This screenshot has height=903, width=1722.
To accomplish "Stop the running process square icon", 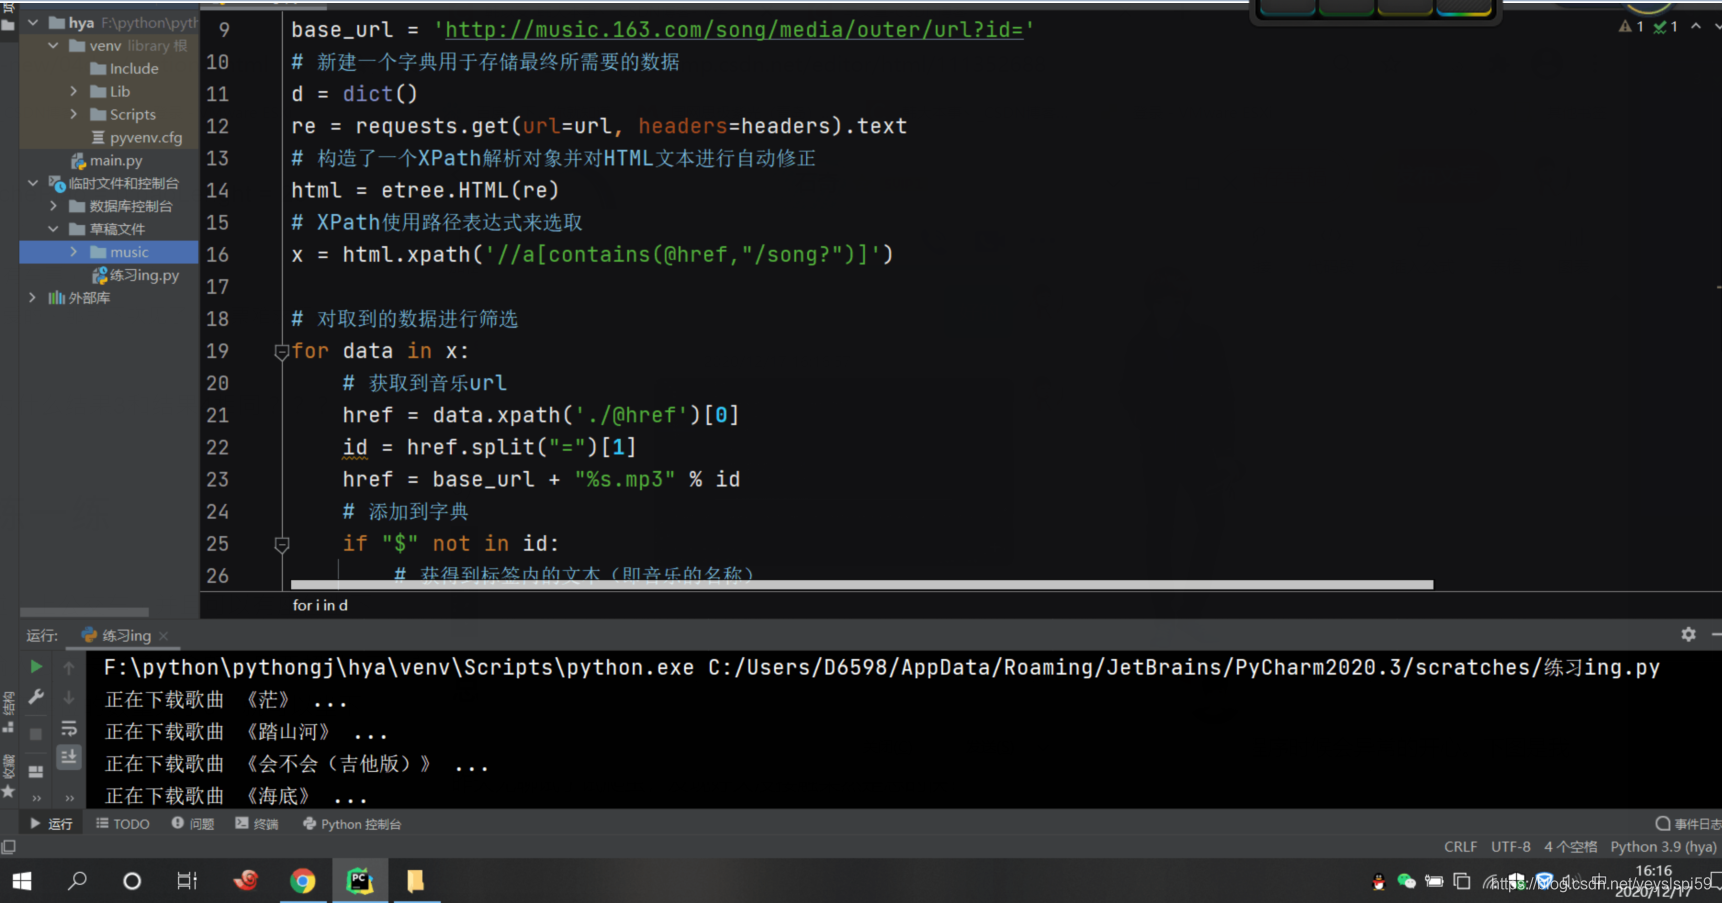I will pyautogui.click(x=36, y=734).
